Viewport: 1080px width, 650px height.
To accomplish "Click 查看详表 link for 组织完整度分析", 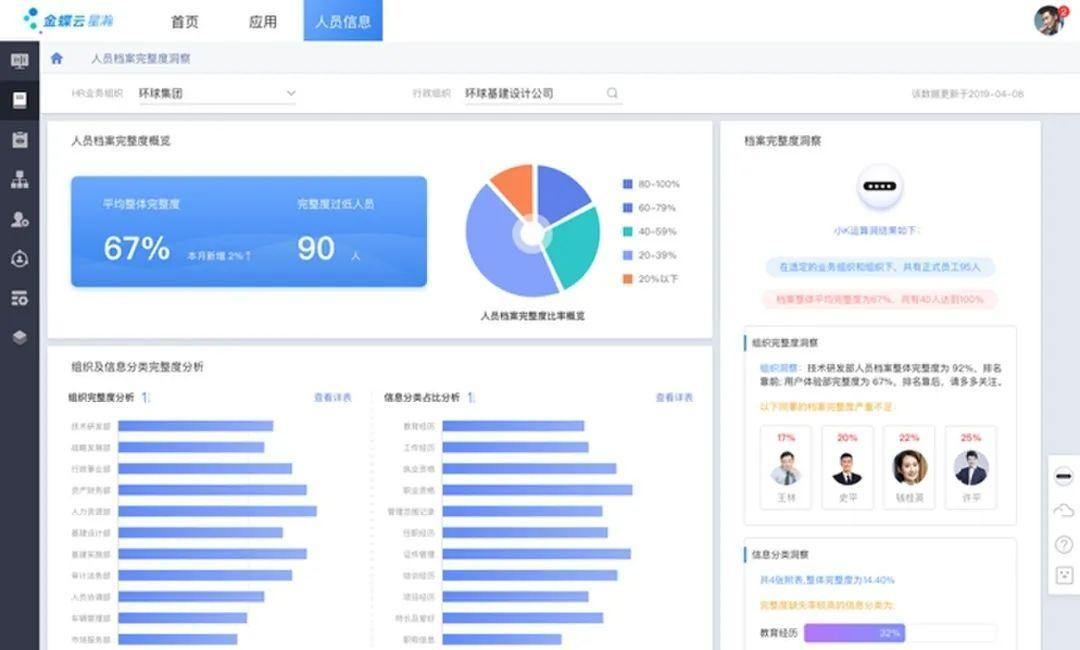I will pyautogui.click(x=333, y=397).
